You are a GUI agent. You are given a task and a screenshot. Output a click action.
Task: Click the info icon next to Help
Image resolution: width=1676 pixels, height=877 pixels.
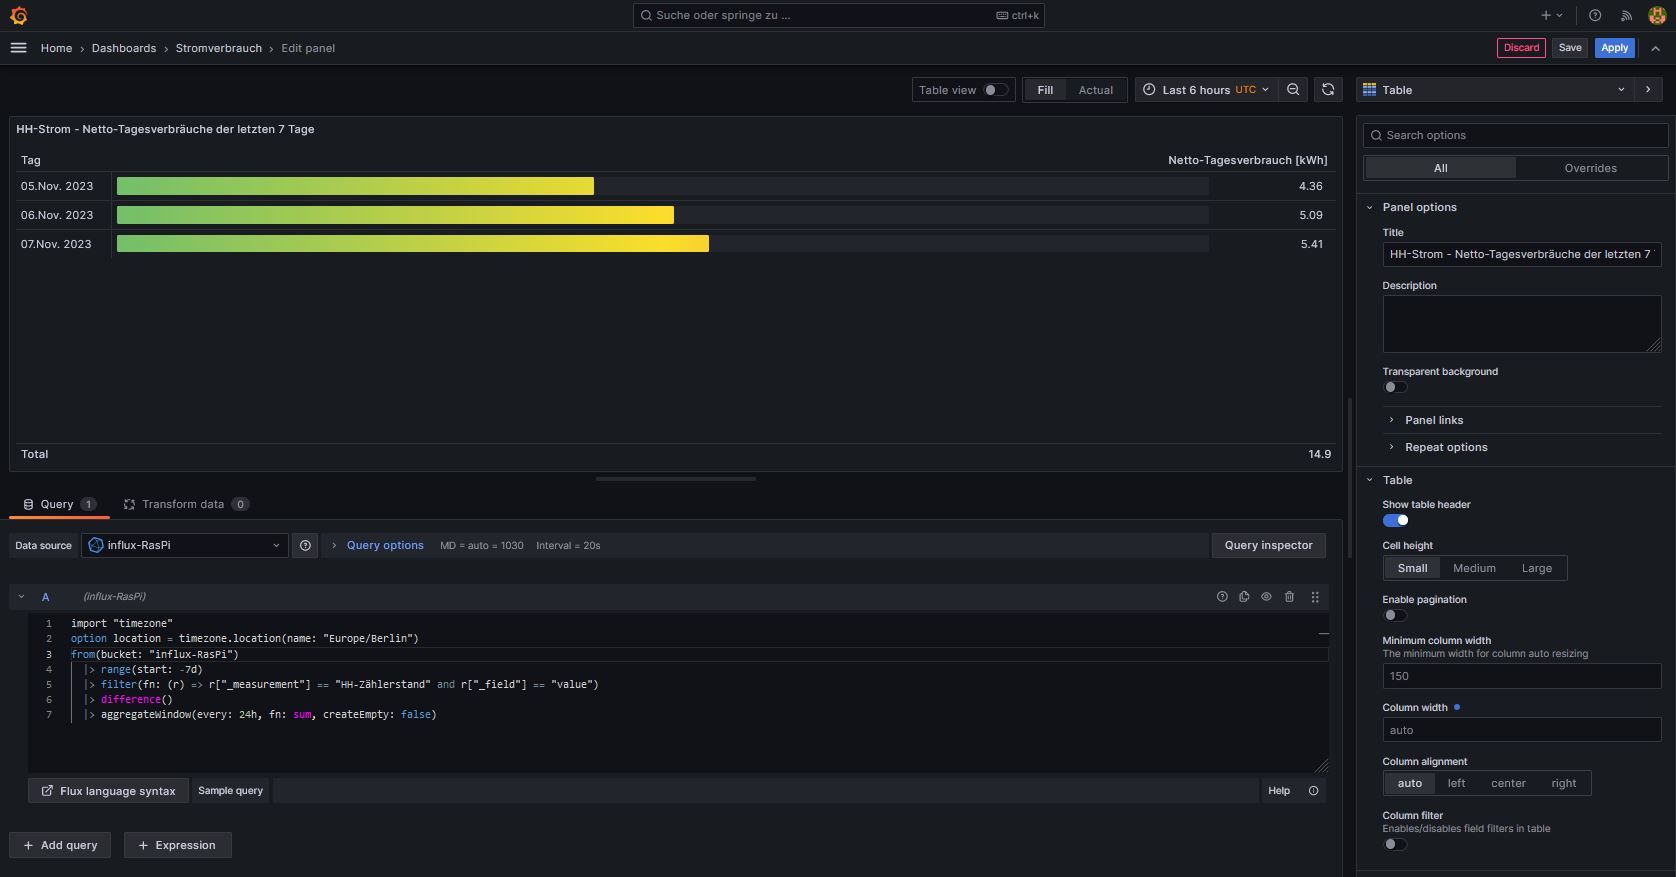[1313, 791]
